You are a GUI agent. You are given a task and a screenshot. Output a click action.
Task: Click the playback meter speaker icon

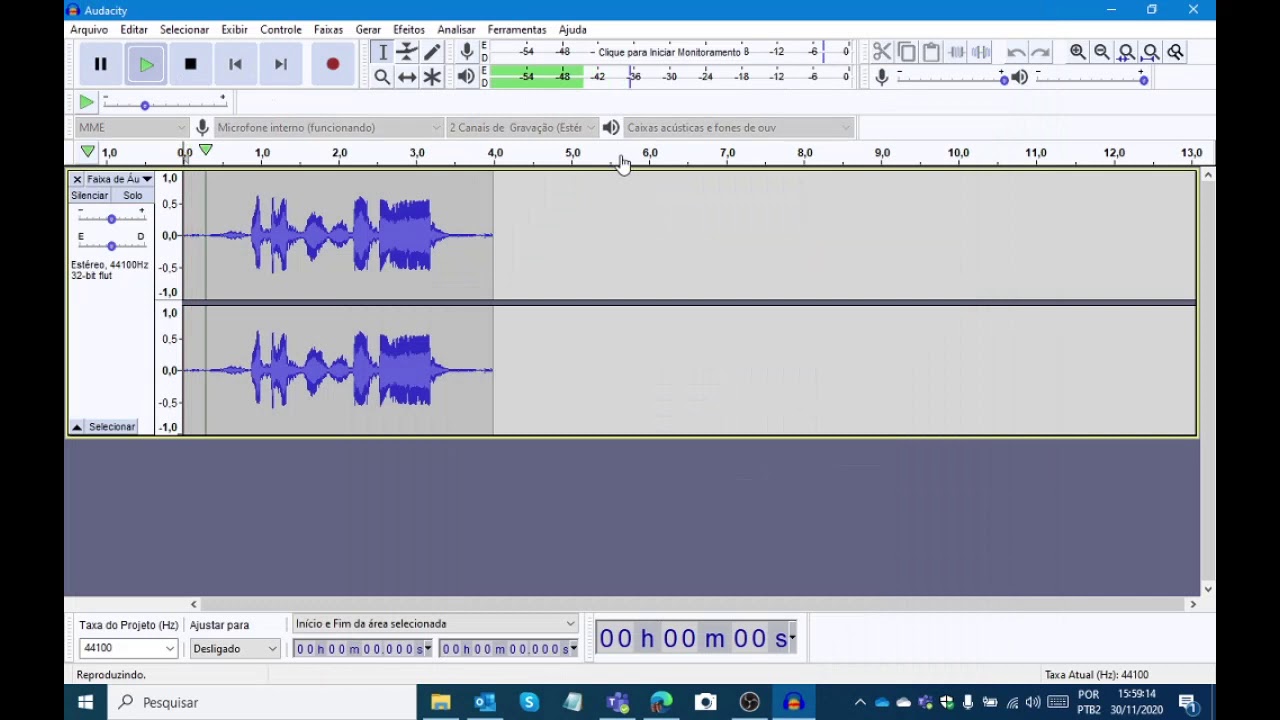coord(467,77)
